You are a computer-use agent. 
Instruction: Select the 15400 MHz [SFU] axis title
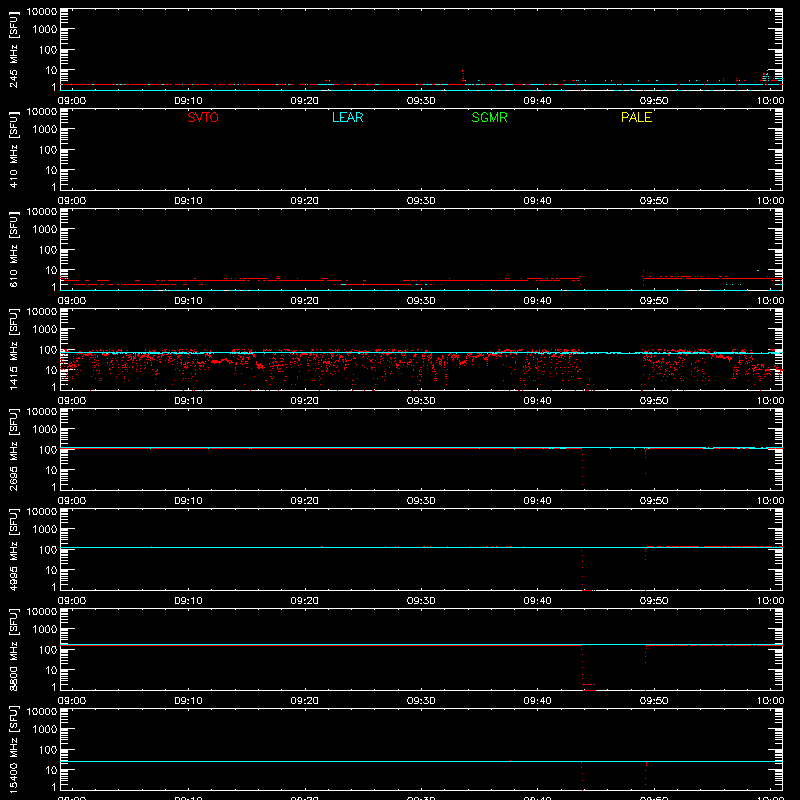pos(14,749)
